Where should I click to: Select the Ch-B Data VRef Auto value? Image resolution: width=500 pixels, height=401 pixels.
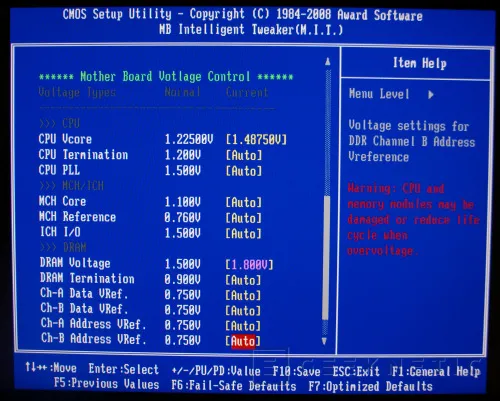pyautogui.click(x=243, y=311)
